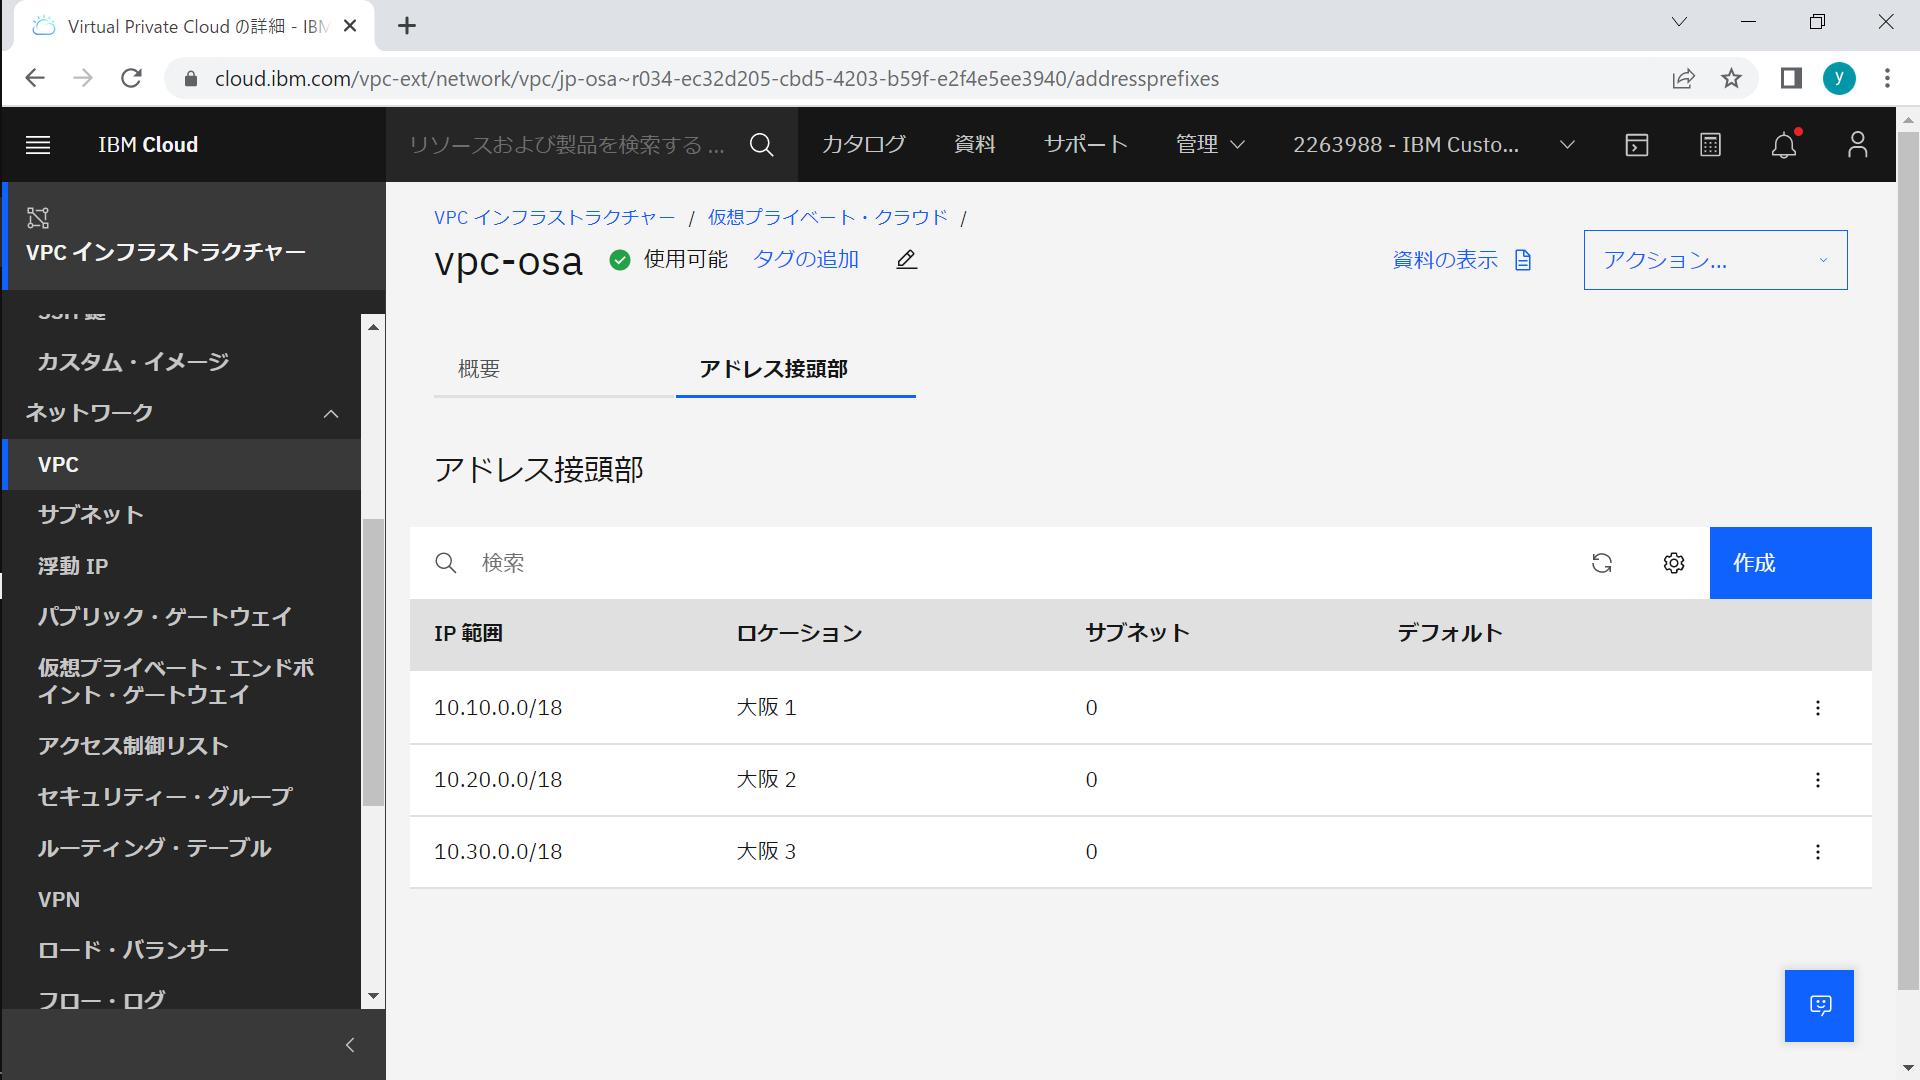Expand the アクション dropdown
1920x1080 pixels.
pos(1715,260)
